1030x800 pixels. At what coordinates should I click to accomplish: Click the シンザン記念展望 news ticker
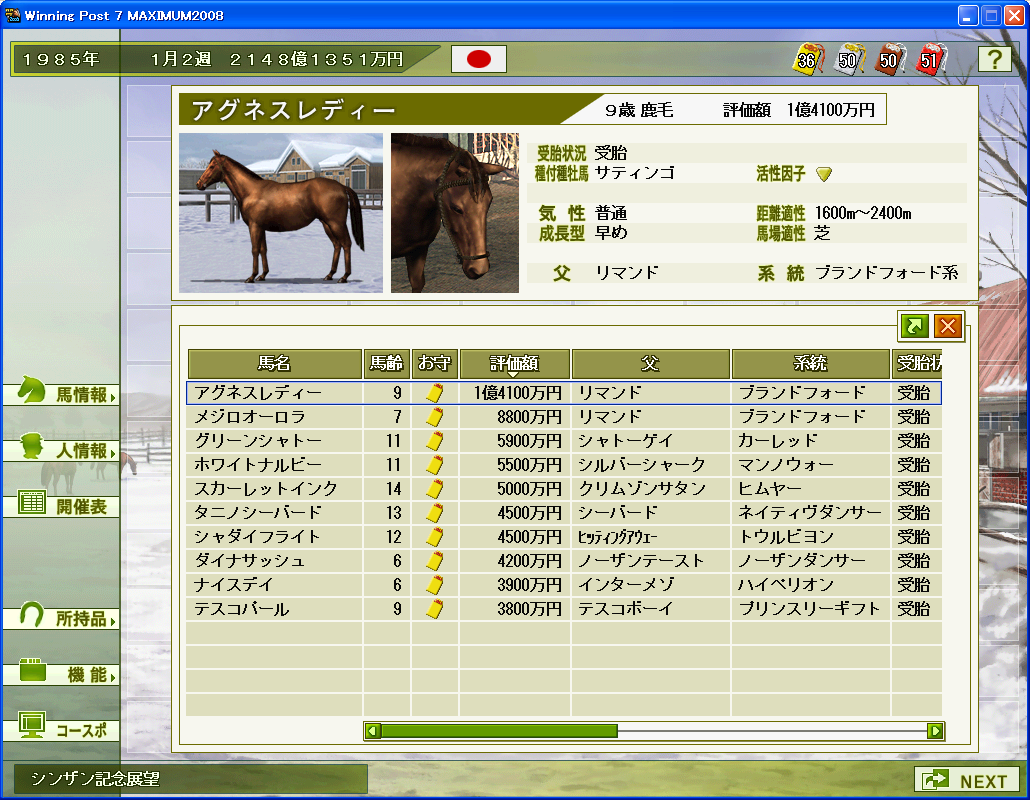190,779
